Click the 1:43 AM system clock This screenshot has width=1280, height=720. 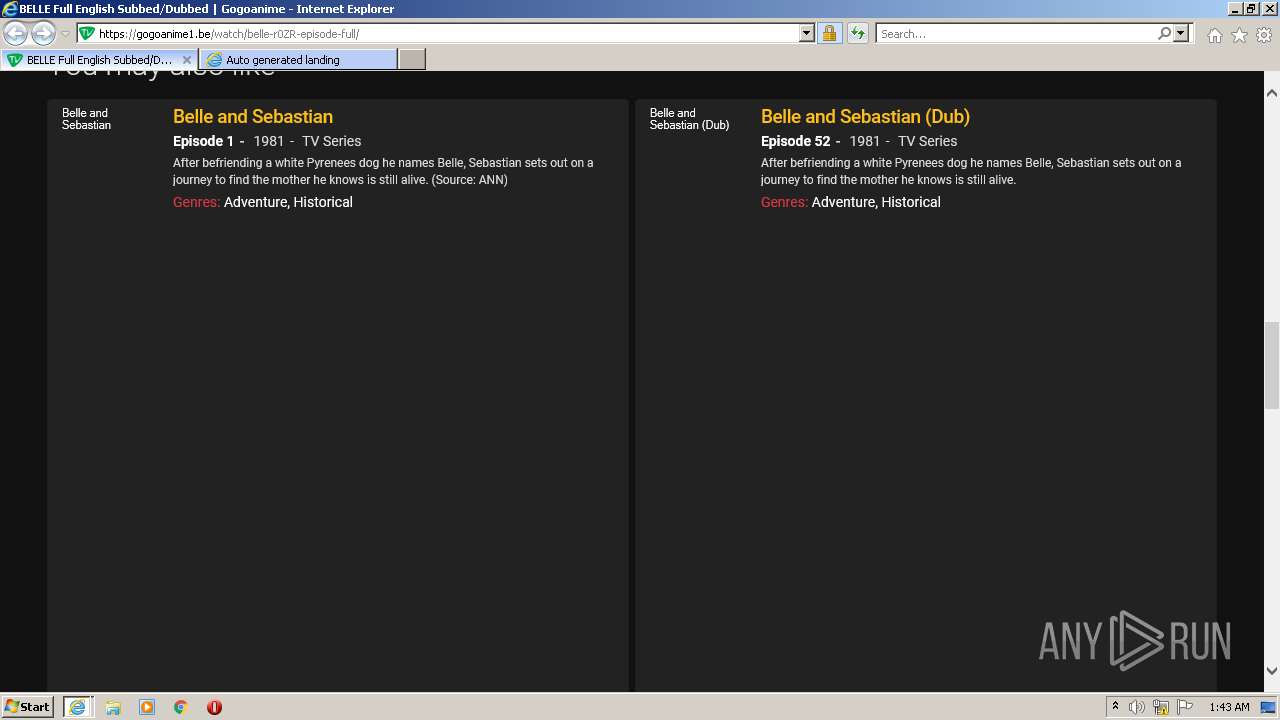[1229, 707]
